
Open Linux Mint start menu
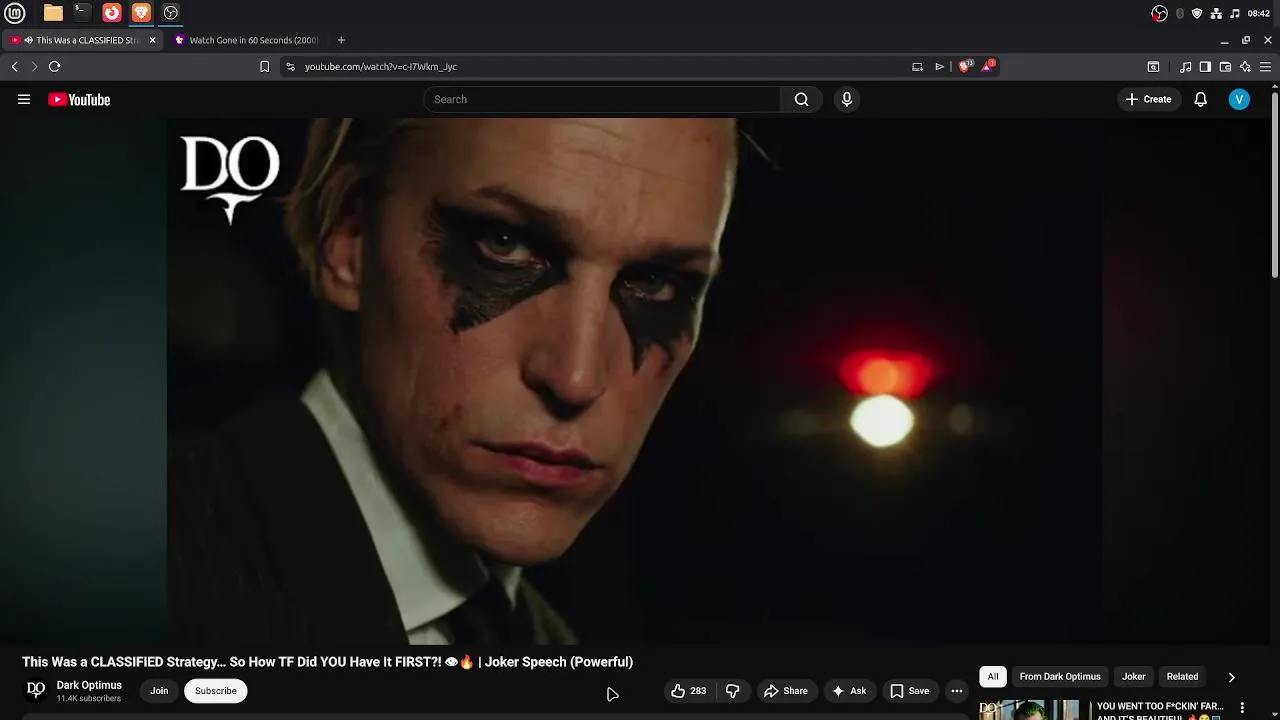[x=15, y=13]
